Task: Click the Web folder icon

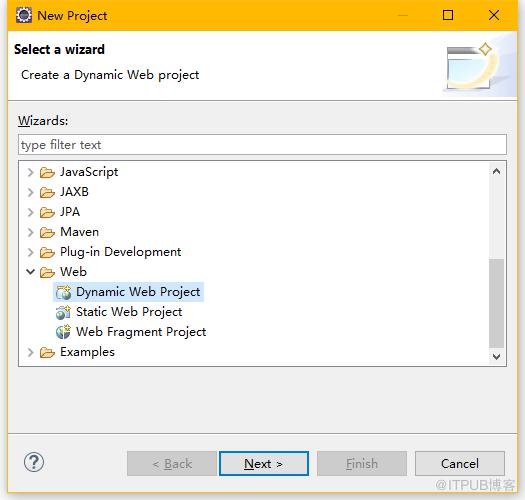Action: [x=47, y=272]
